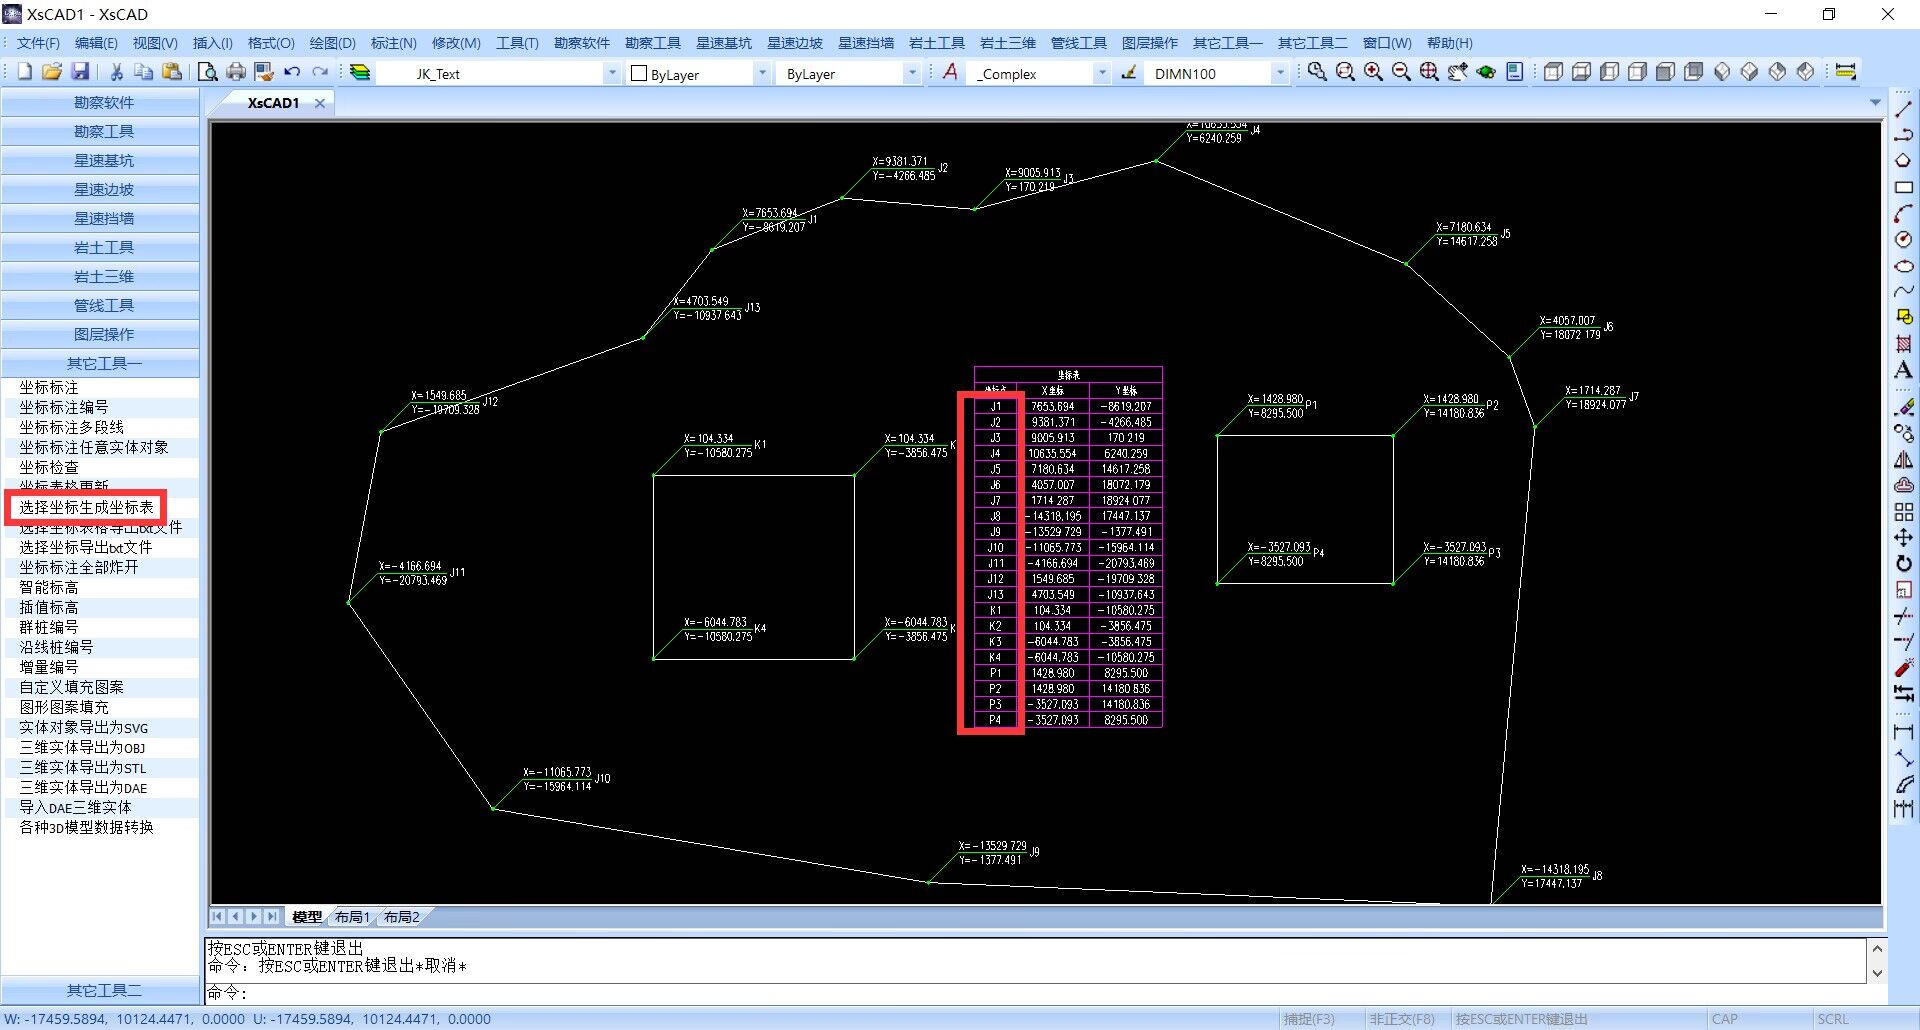This screenshot has width=1920, height=1030.
Task: Select the Text 'A' drawing tool
Action: (x=1903, y=369)
